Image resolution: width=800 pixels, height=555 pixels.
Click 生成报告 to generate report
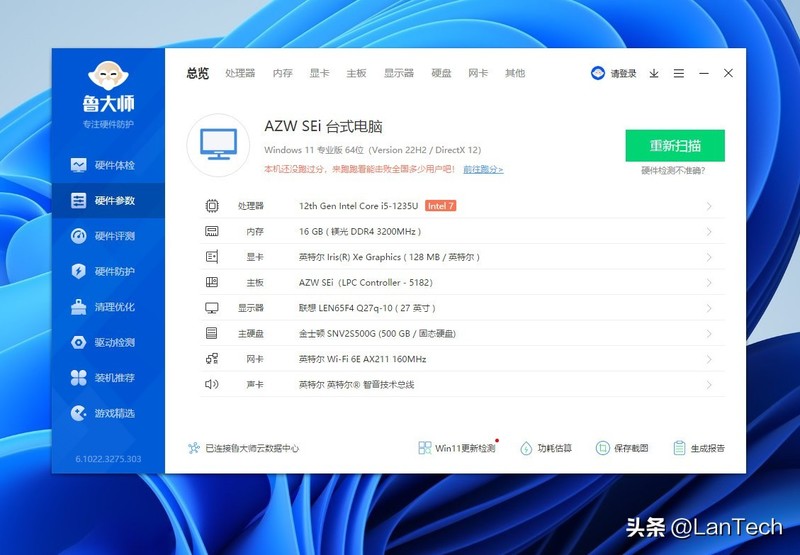(x=699, y=448)
